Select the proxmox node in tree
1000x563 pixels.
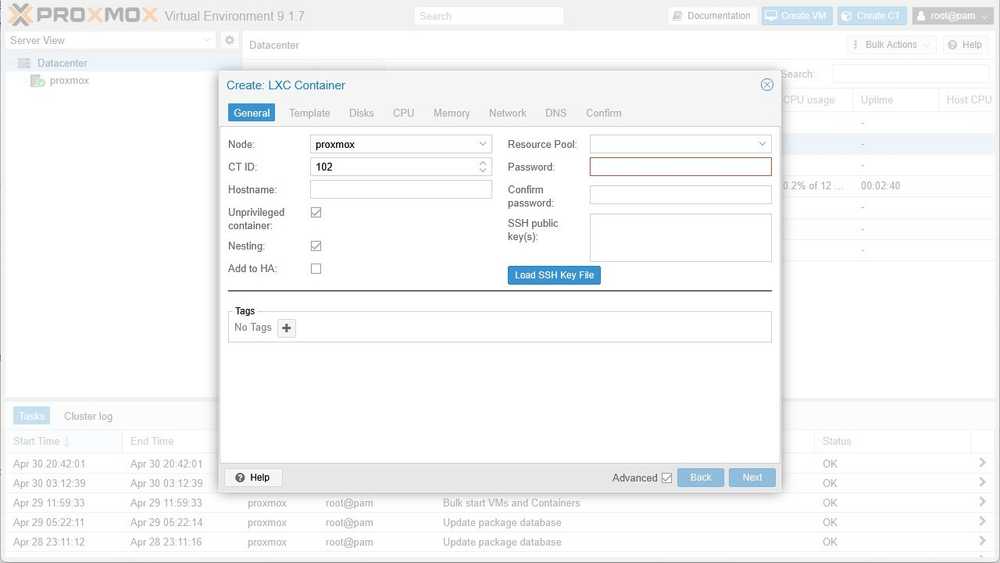[x=69, y=80]
